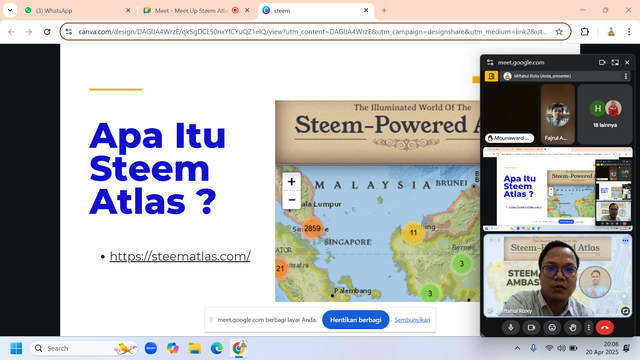Click the back-to-tab icon in the Meet panel header
640x360 pixels.
pyautogui.click(x=615, y=62)
